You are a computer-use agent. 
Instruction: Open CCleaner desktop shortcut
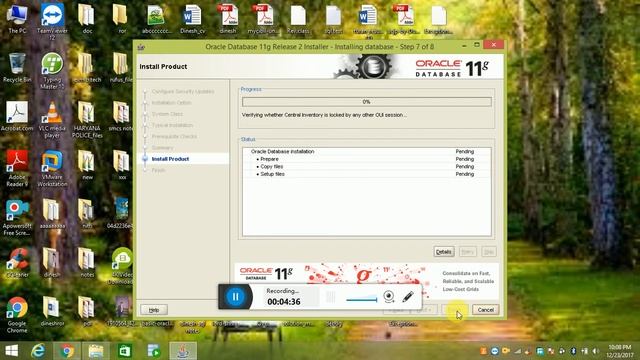pyautogui.click(x=17, y=263)
